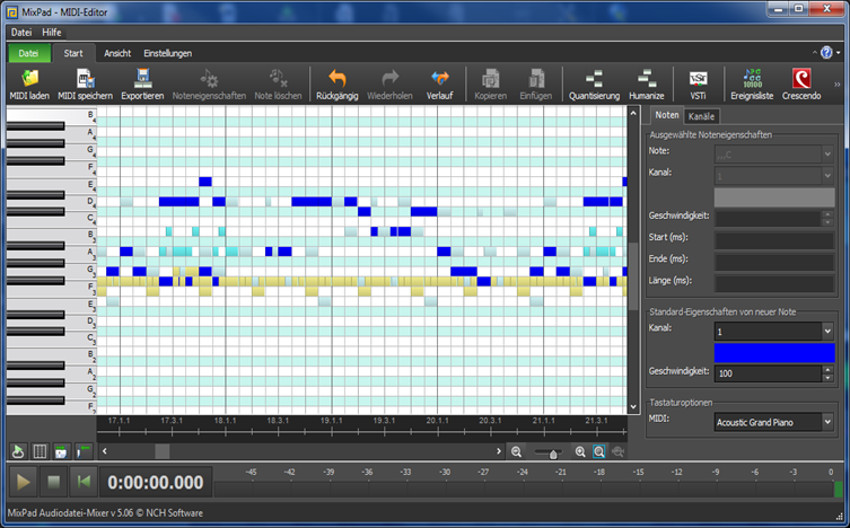
Task: Click the piano roll scroll up arrow
Action: 633,113
